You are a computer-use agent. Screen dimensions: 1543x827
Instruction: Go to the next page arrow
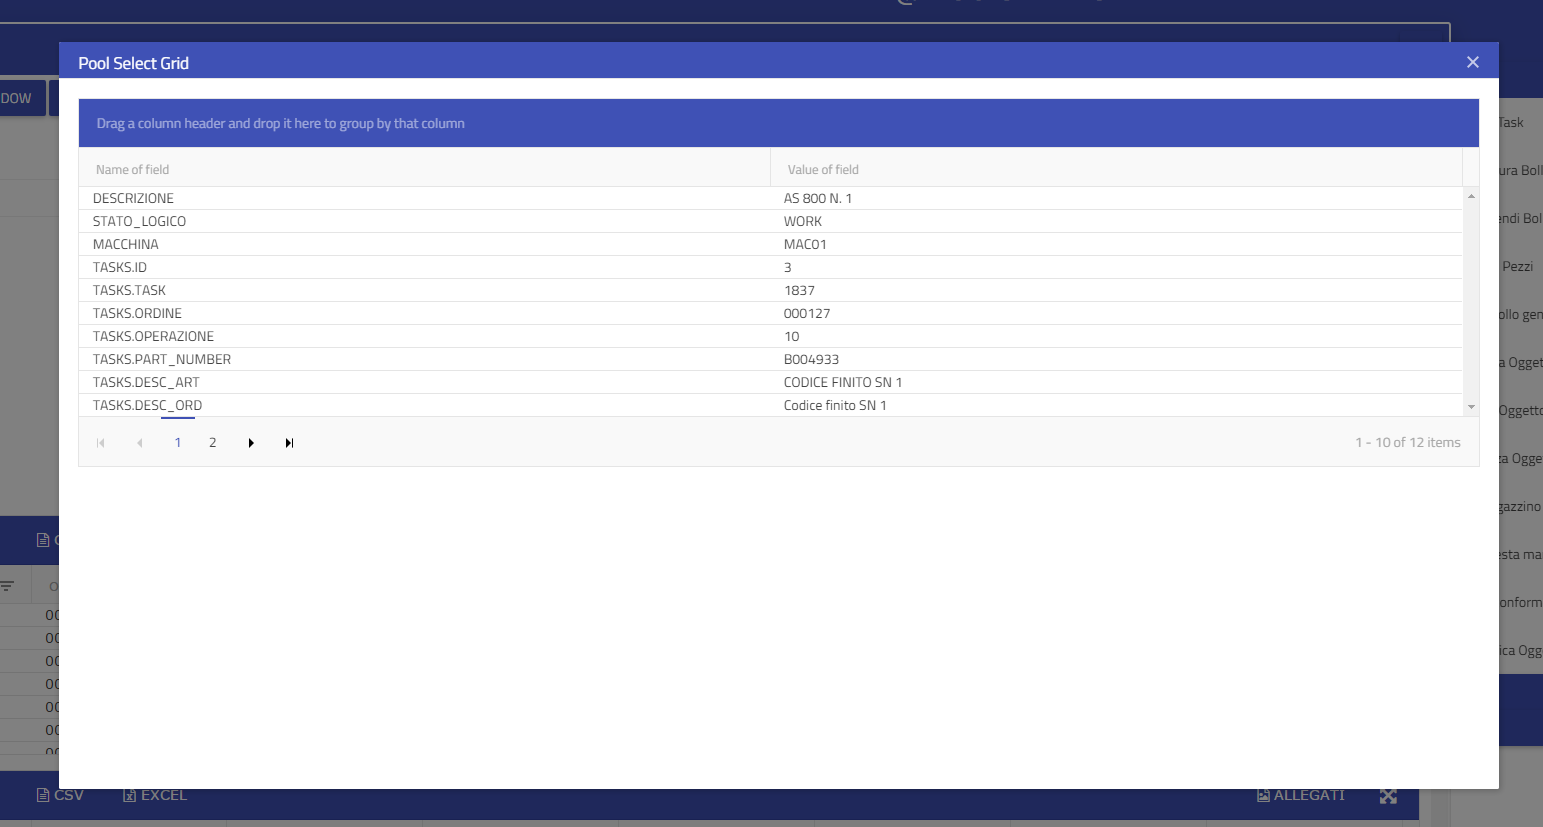[x=251, y=443]
